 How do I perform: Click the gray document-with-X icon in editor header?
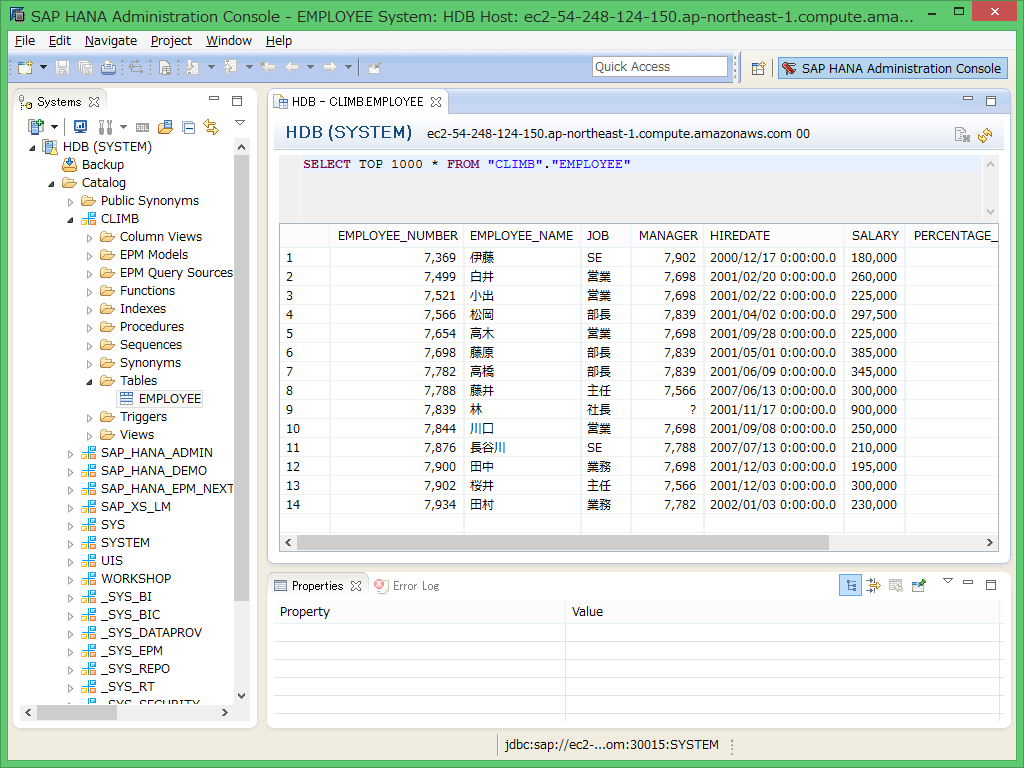962,135
